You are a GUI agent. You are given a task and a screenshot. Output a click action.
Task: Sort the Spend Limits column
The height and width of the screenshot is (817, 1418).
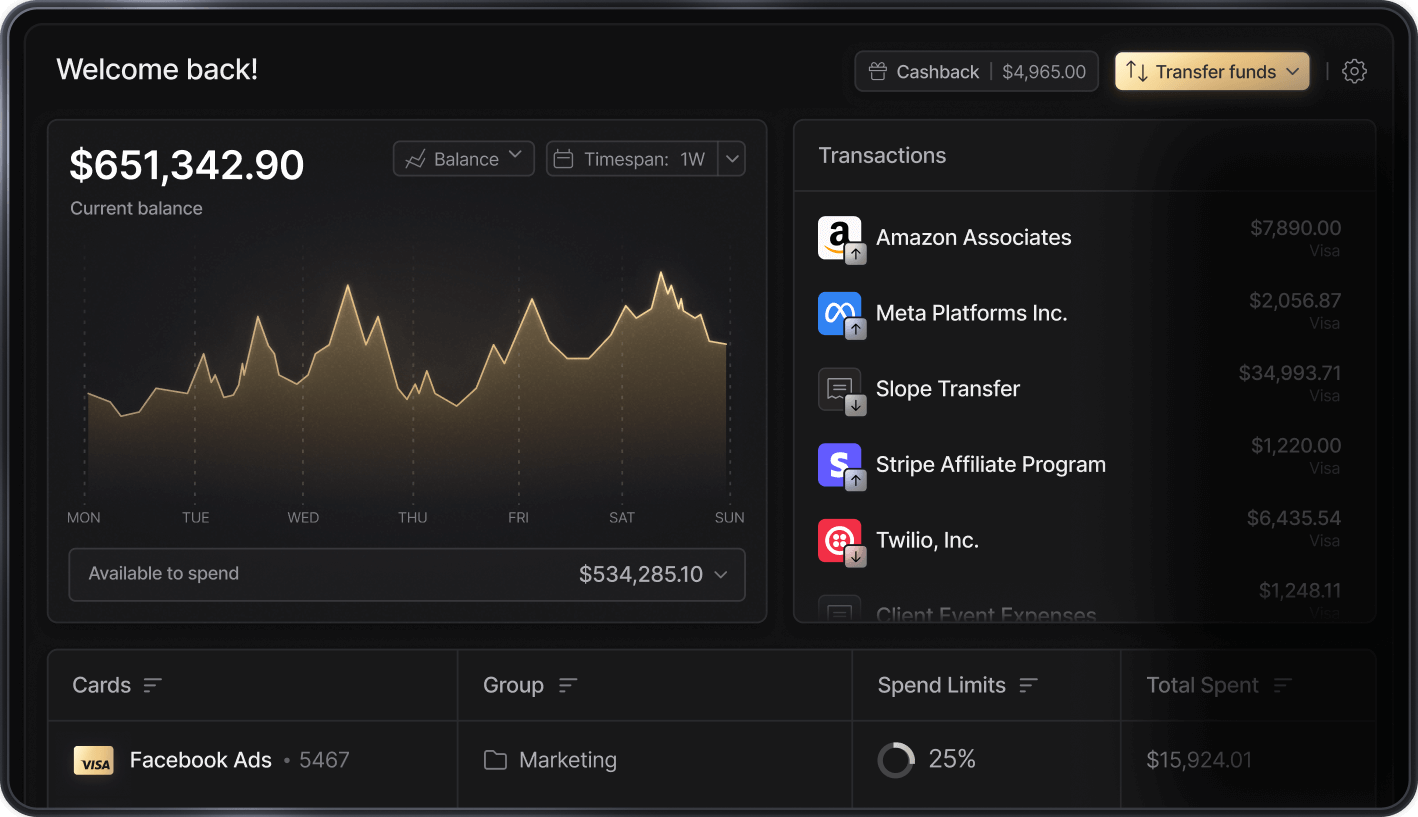(1028, 686)
